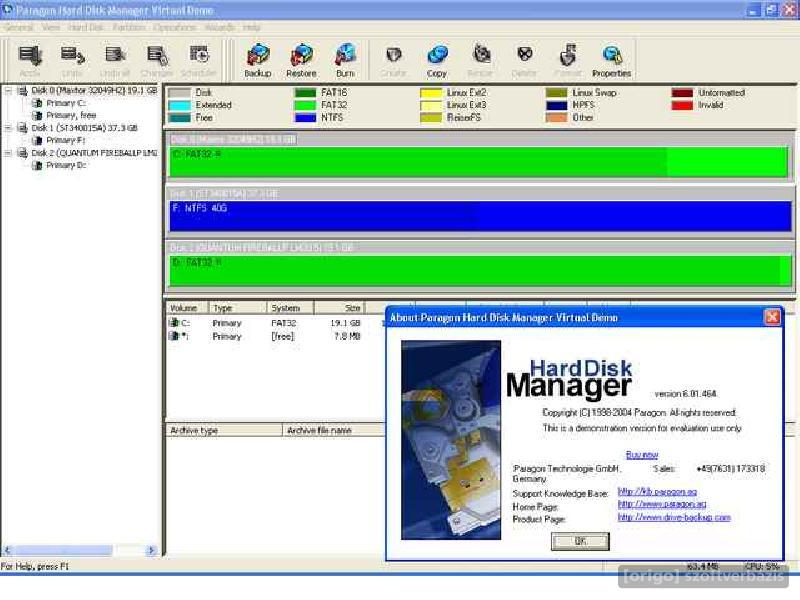Open the Wizards menu
The width and height of the screenshot is (800, 600).
[219, 28]
